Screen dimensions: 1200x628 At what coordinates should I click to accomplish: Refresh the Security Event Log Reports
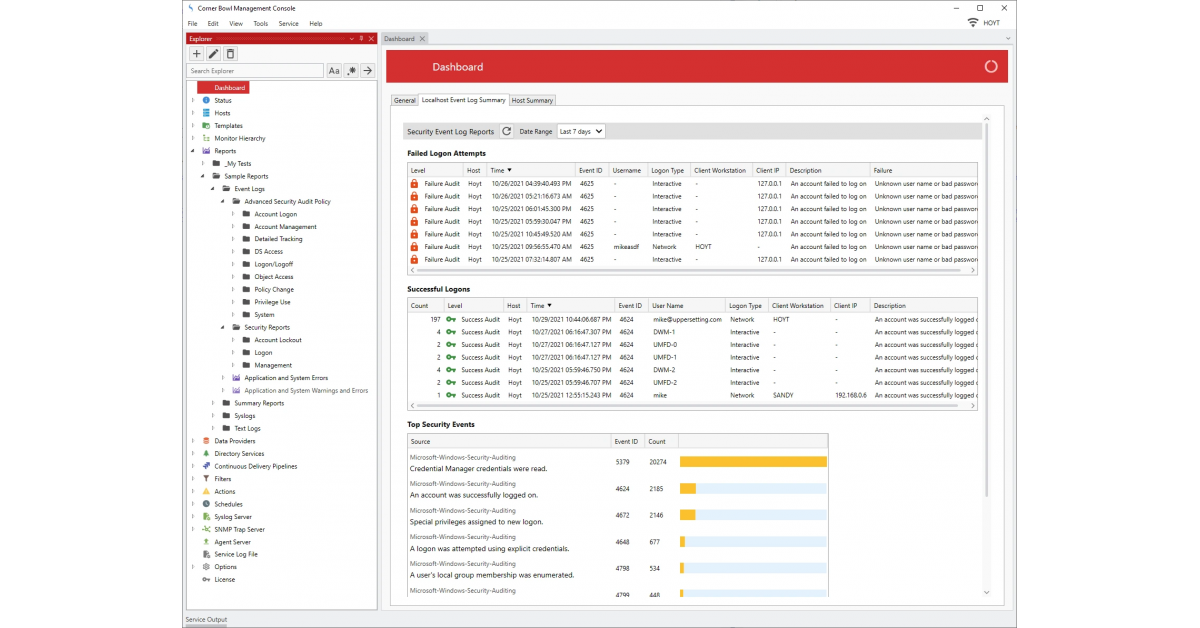point(506,131)
